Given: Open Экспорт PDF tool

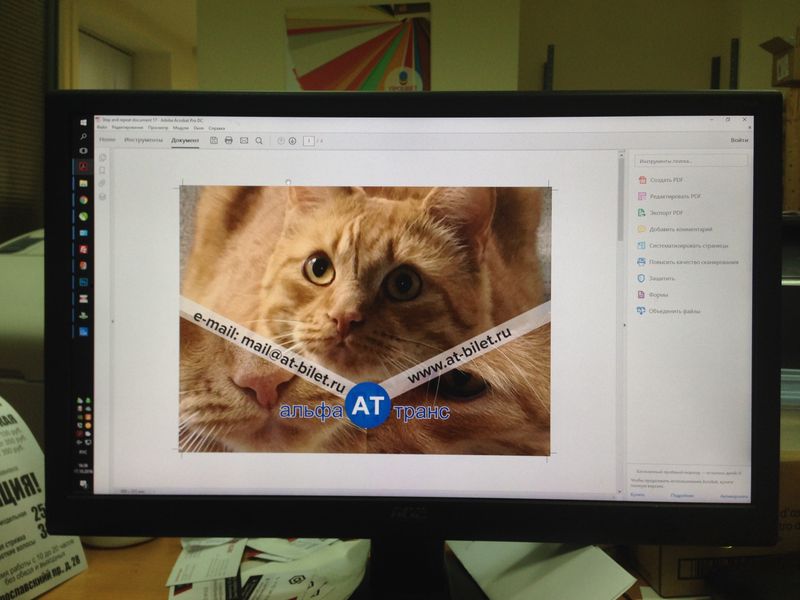Looking at the screenshot, I should coord(666,213).
